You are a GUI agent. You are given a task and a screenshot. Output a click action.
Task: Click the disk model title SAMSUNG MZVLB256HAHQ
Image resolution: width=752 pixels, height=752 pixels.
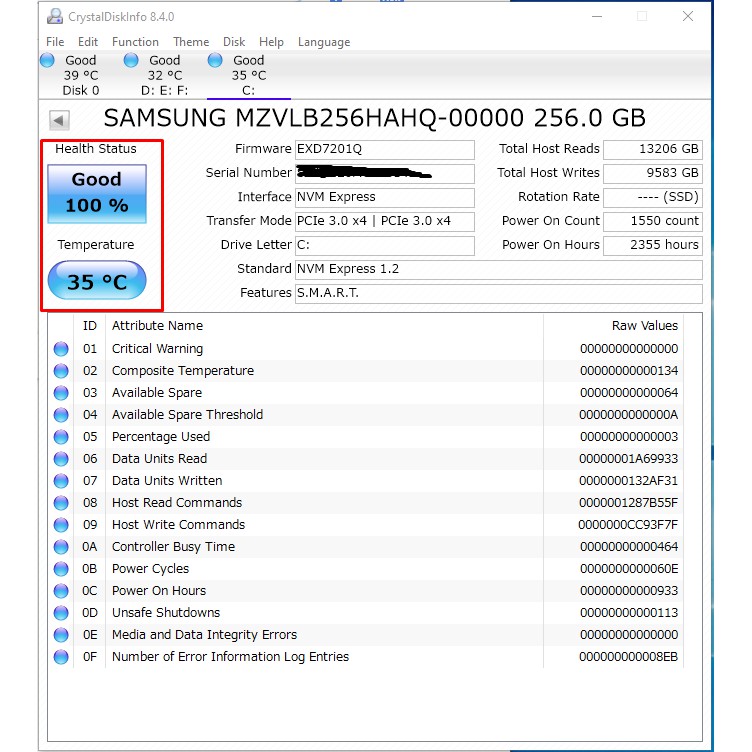point(375,118)
